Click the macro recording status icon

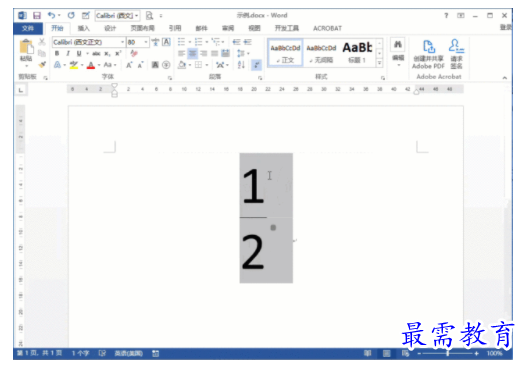tap(155, 354)
